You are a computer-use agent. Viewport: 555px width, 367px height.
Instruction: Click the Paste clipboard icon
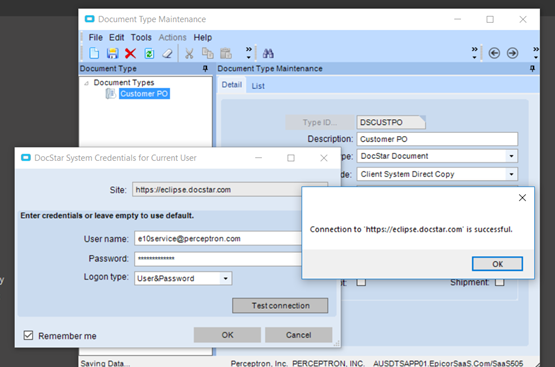point(226,53)
